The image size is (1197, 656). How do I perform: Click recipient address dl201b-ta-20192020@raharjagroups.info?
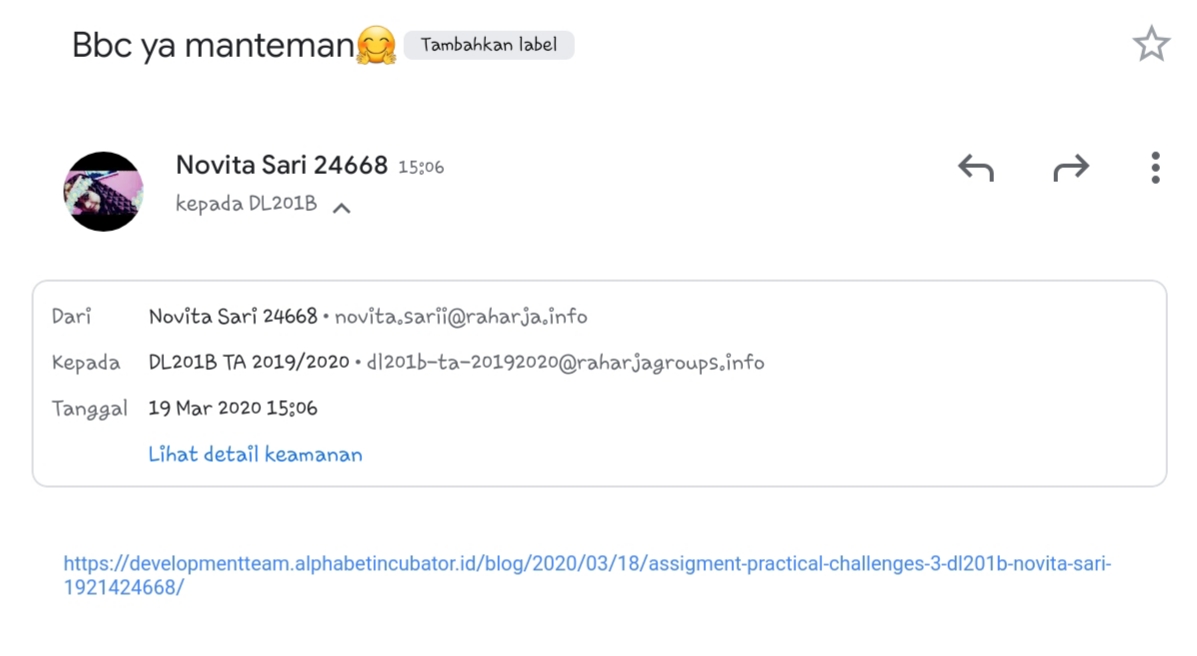click(x=565, y=362)
